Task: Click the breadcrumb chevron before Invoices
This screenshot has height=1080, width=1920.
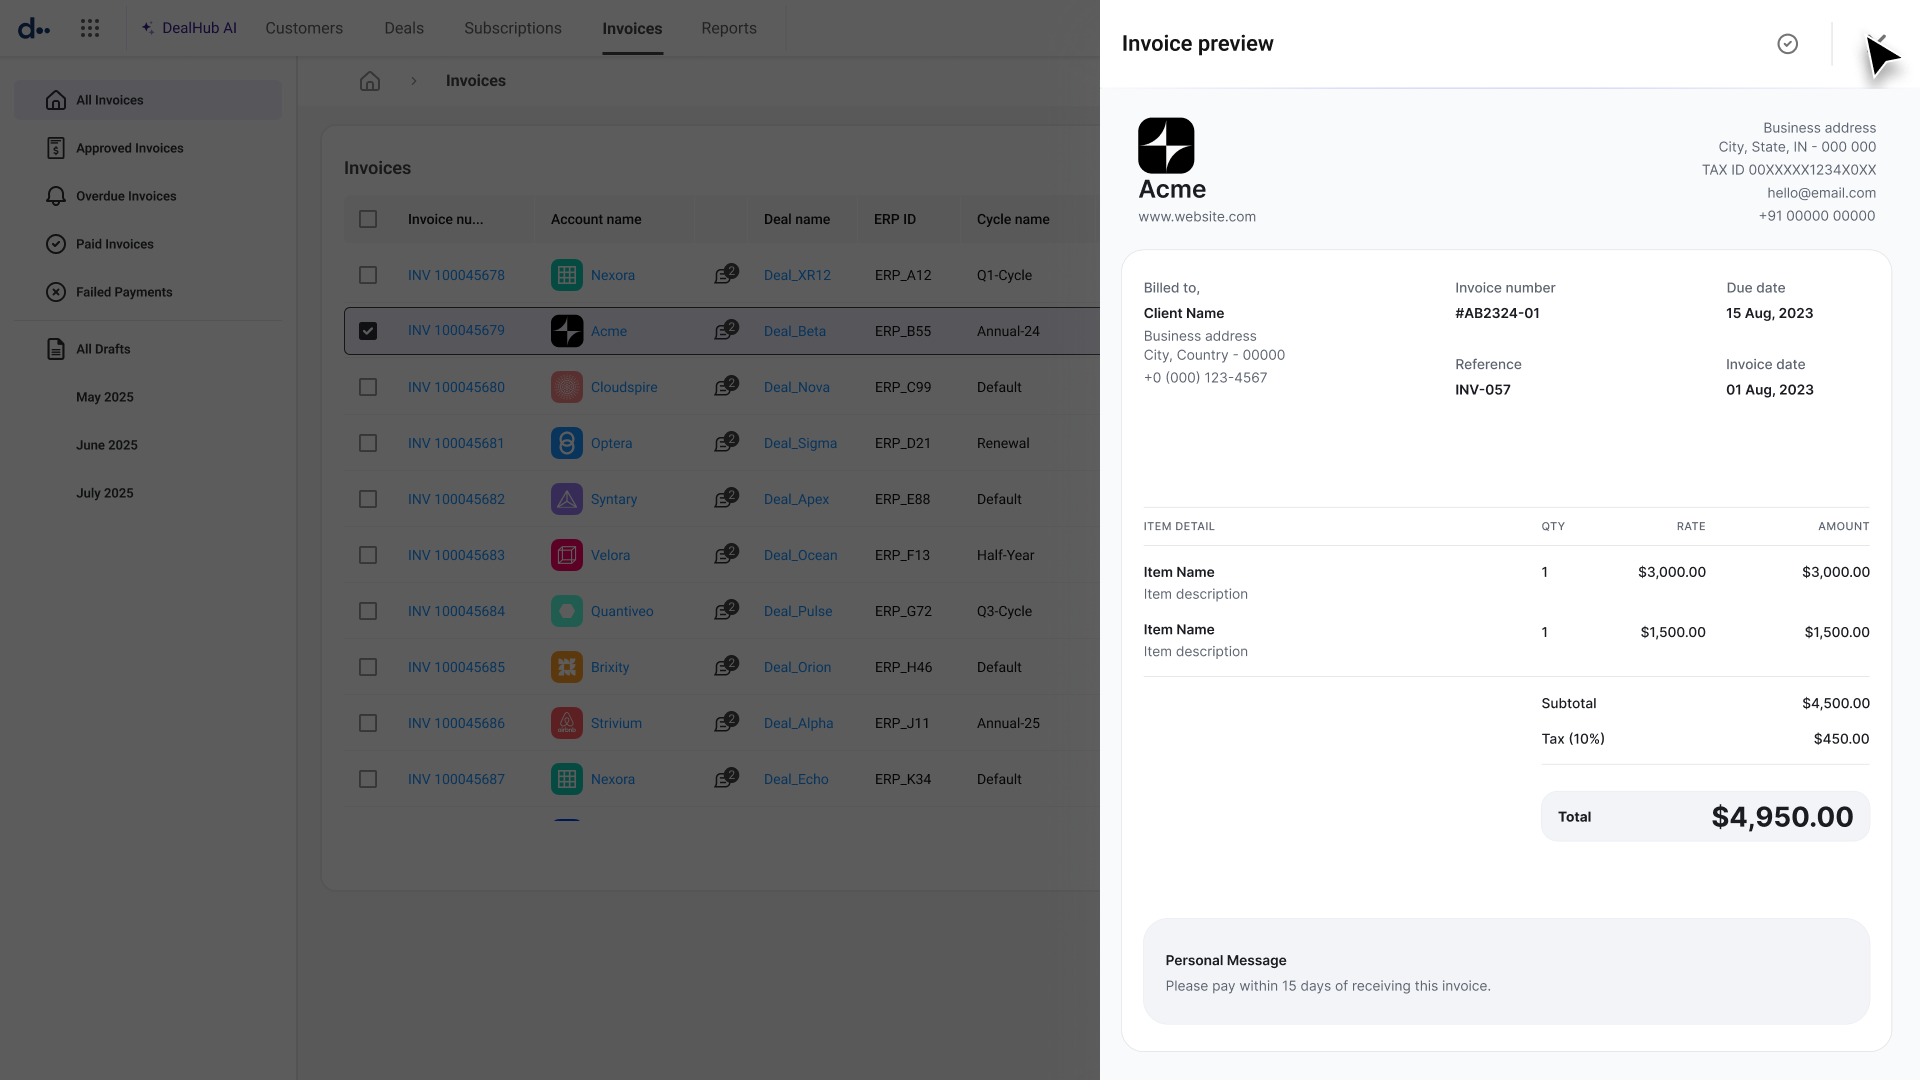Action: point(414,81)
